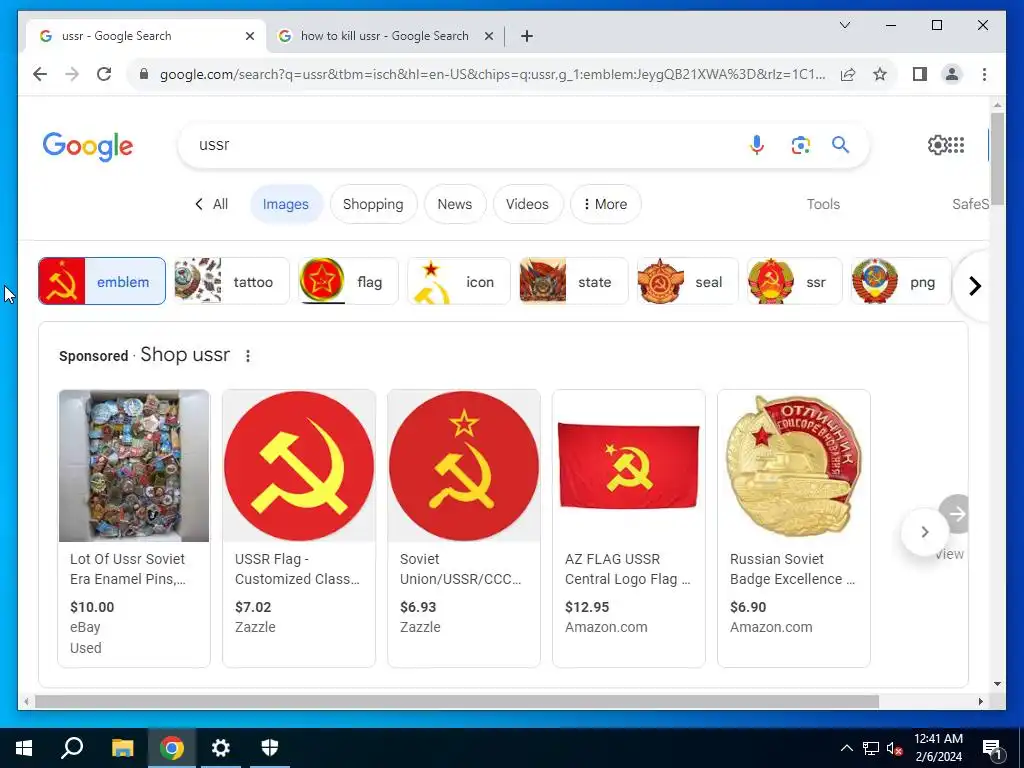Toggle the selected emblem filter chip
This screenshot has width=1024, height=768.
pos(102,281)
